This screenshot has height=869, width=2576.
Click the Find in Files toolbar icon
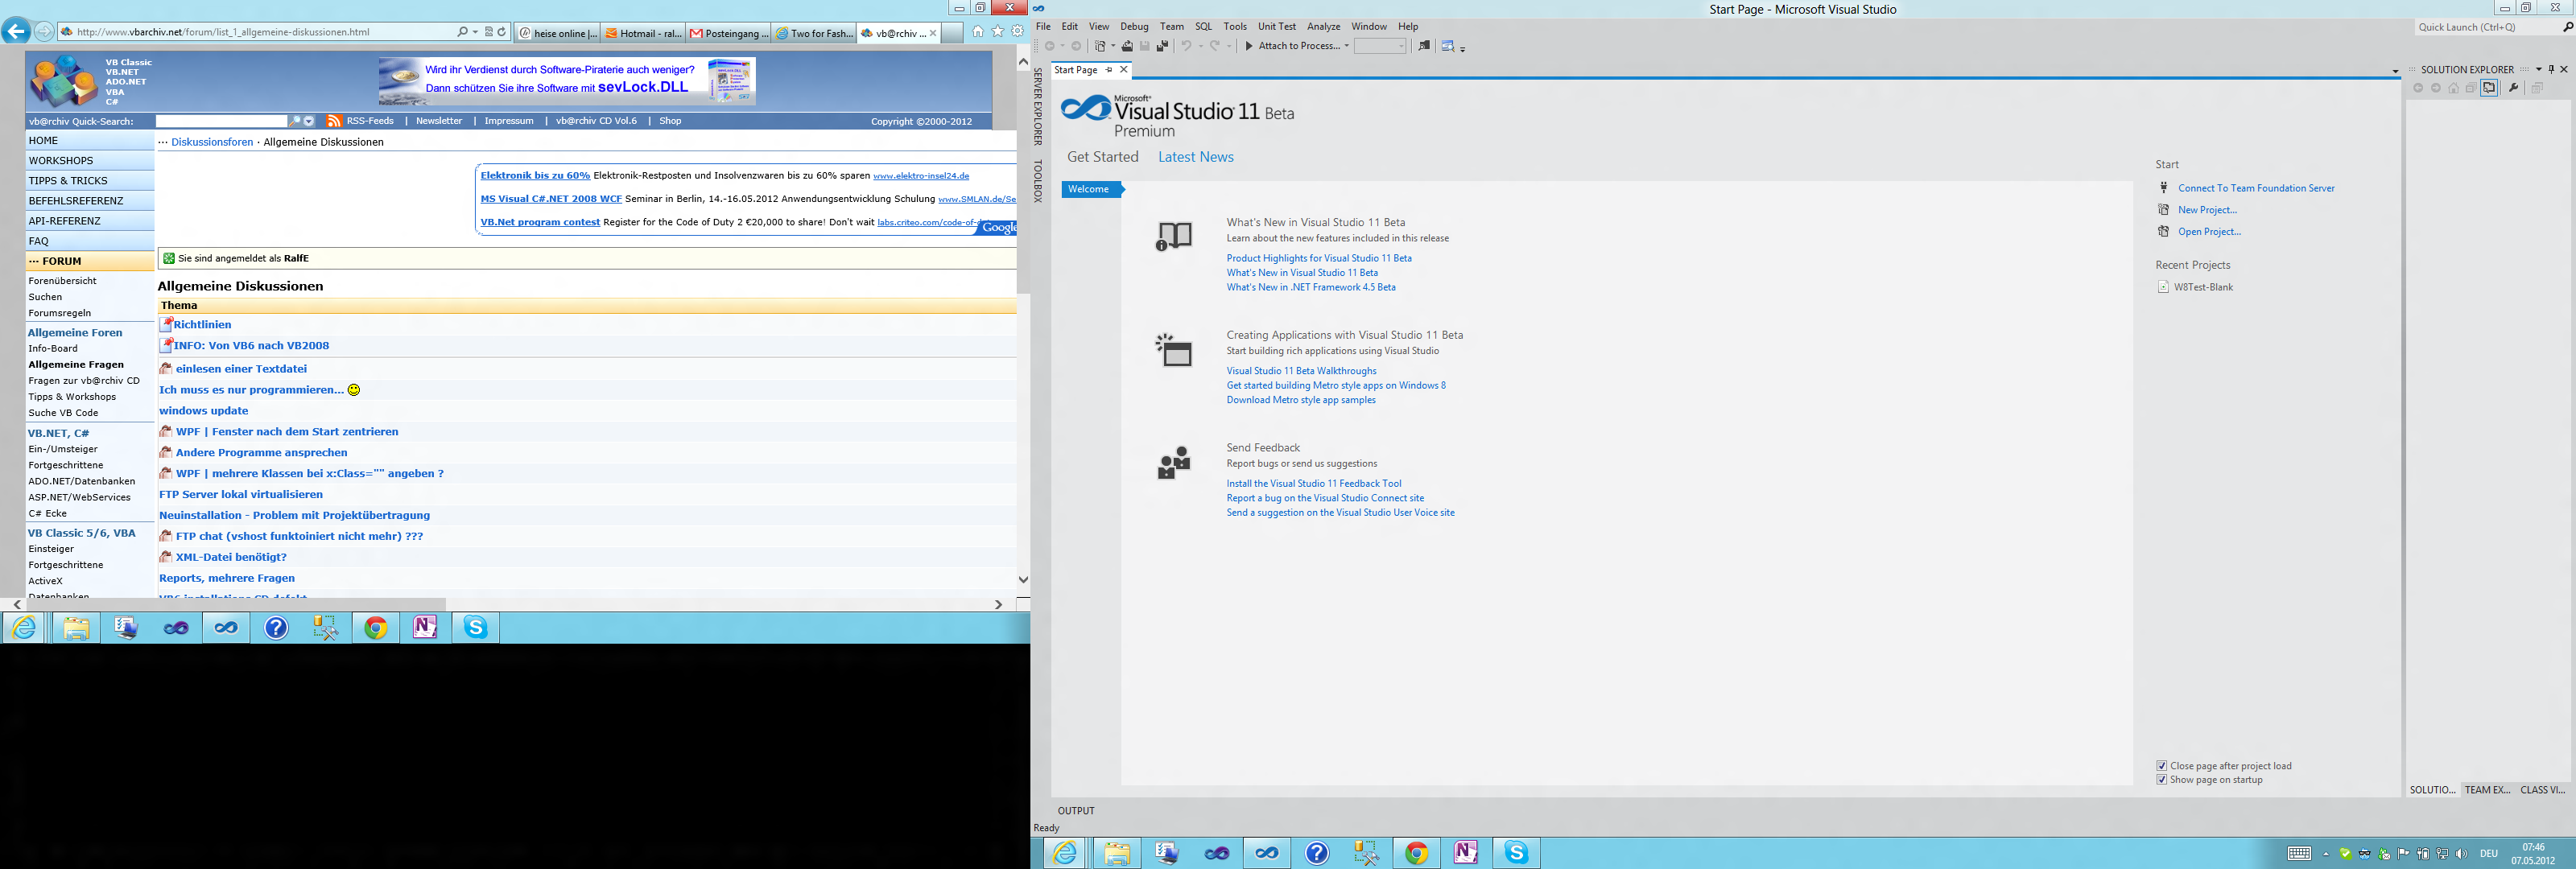(1424, 46)
